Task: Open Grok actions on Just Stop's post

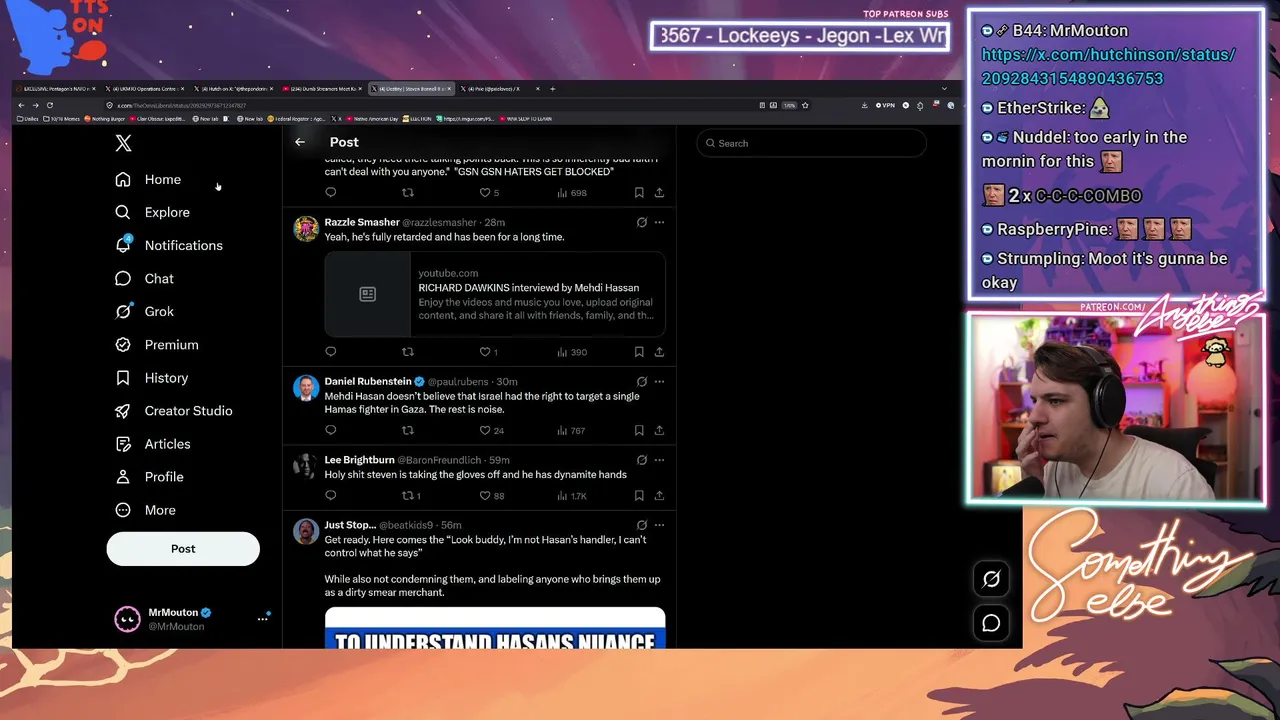Action: click(x=642, y=525)
